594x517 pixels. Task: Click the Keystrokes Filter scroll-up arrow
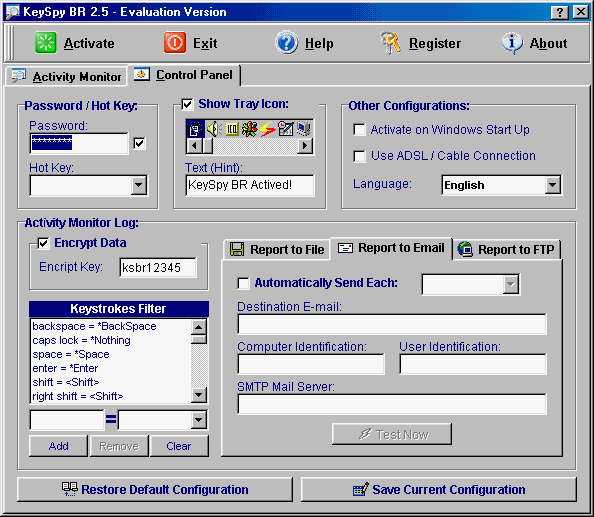199,326
